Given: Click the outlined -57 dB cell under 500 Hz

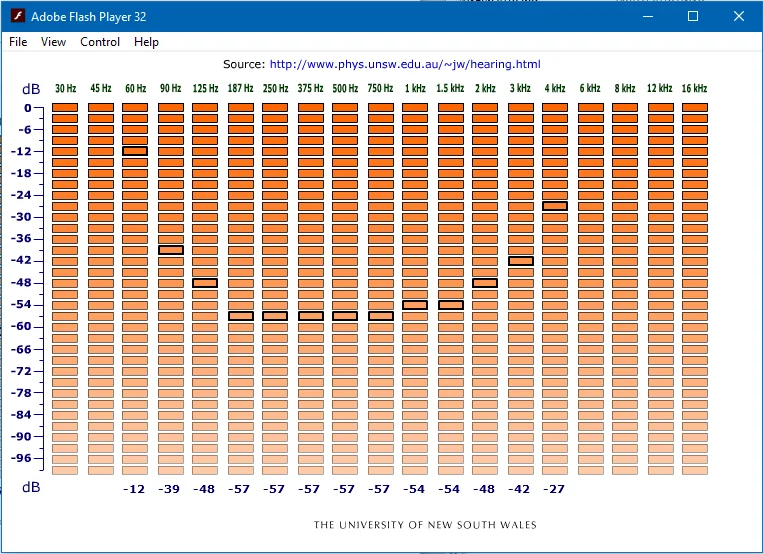Looking at the screenshot, I should point(345,316).
